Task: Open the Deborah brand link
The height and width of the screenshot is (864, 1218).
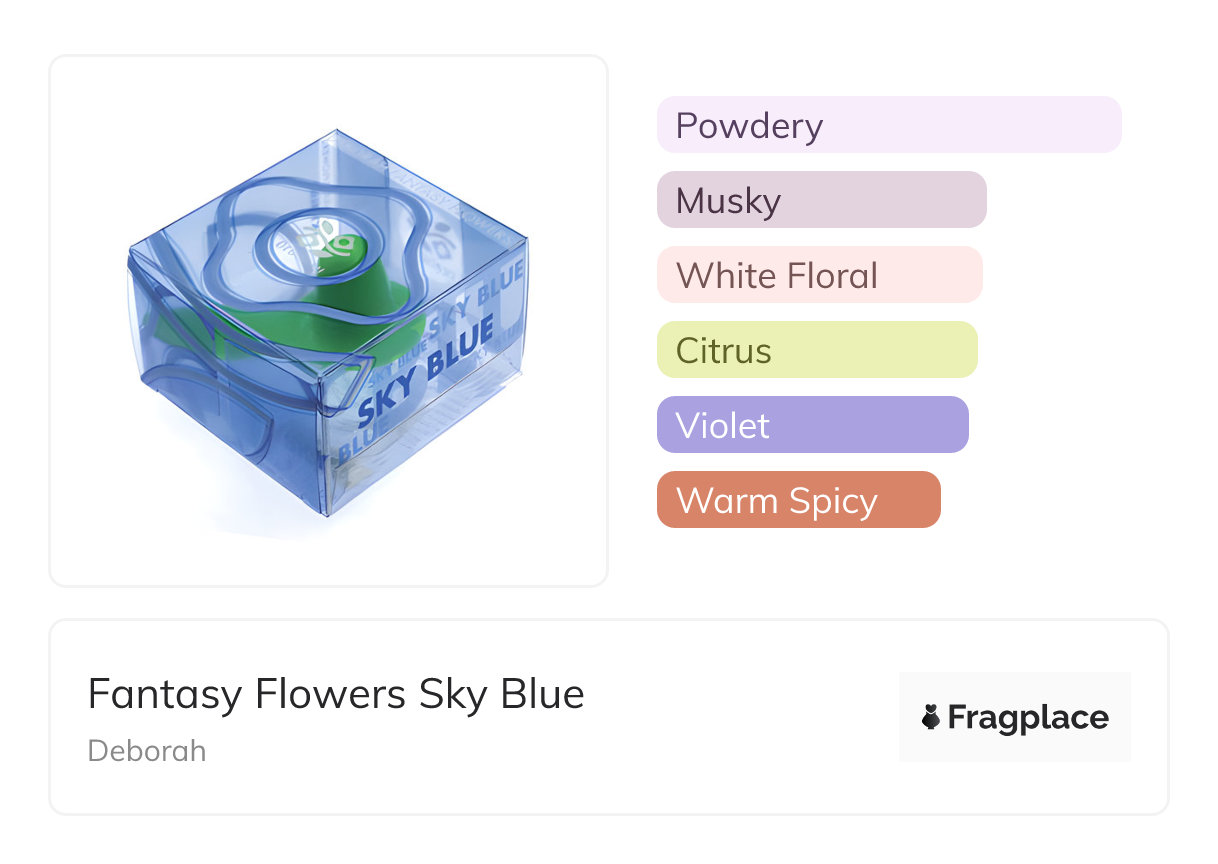Action: pos(147,751)
